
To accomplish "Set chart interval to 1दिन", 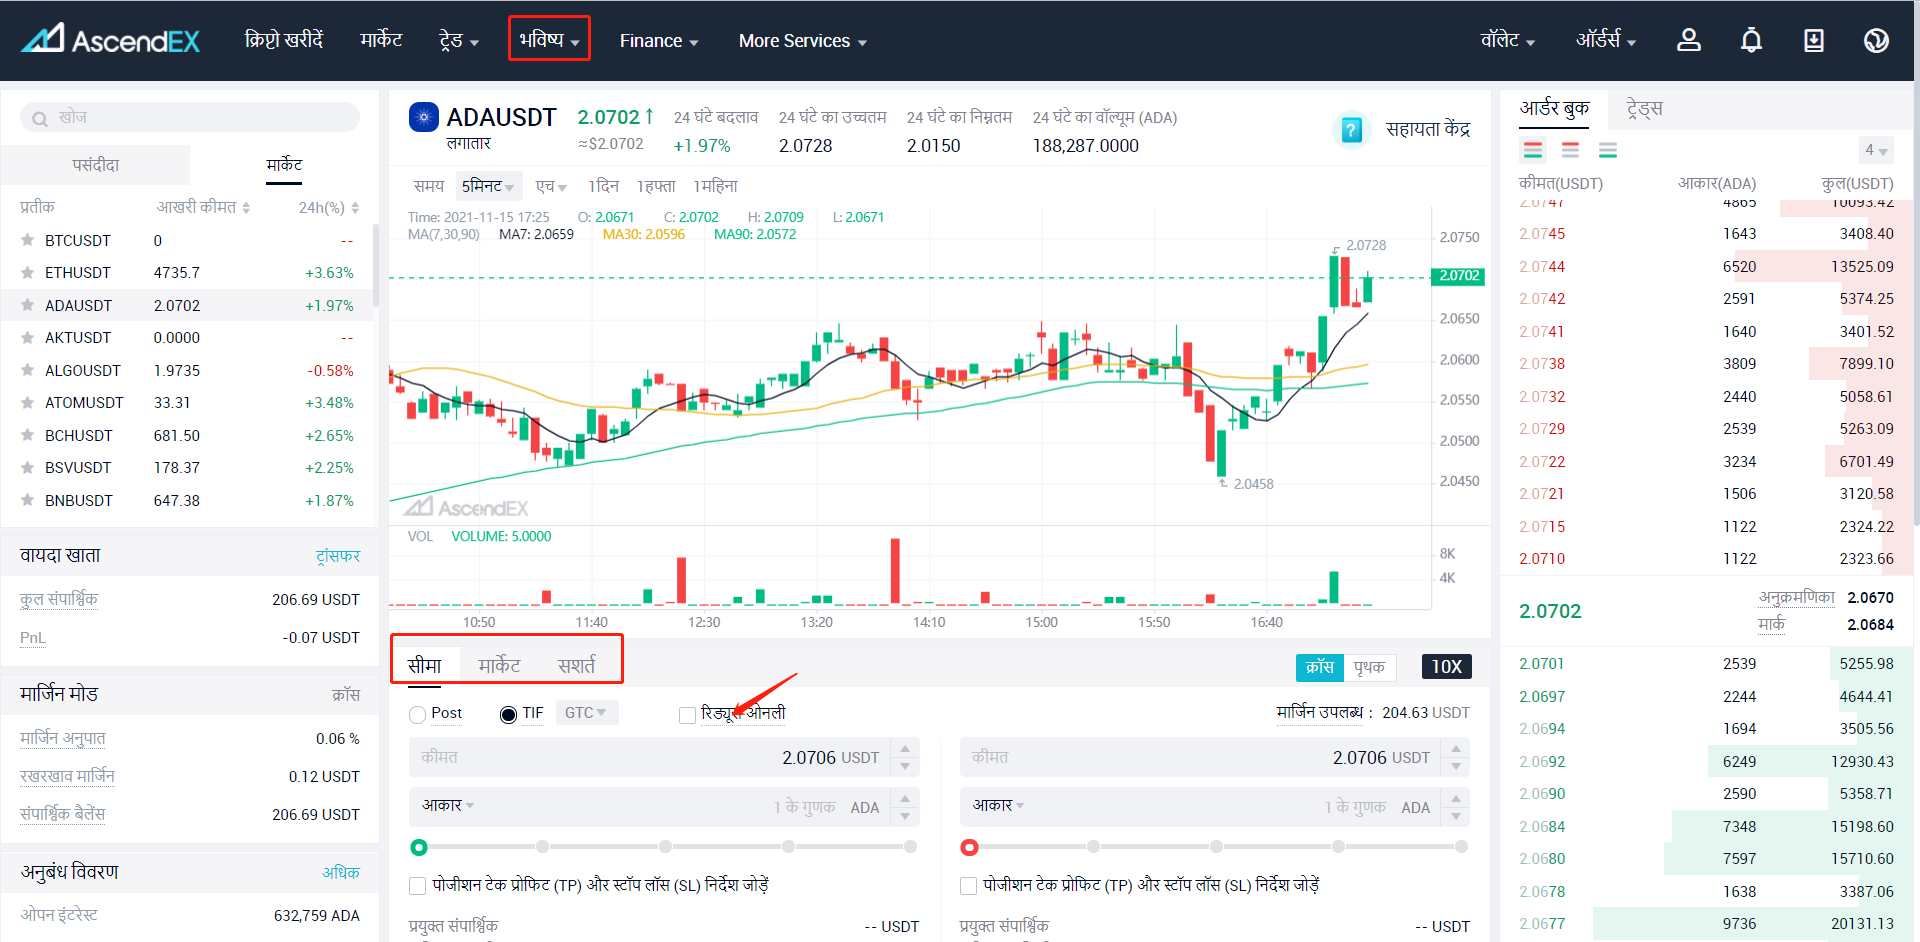I will 603,186.
